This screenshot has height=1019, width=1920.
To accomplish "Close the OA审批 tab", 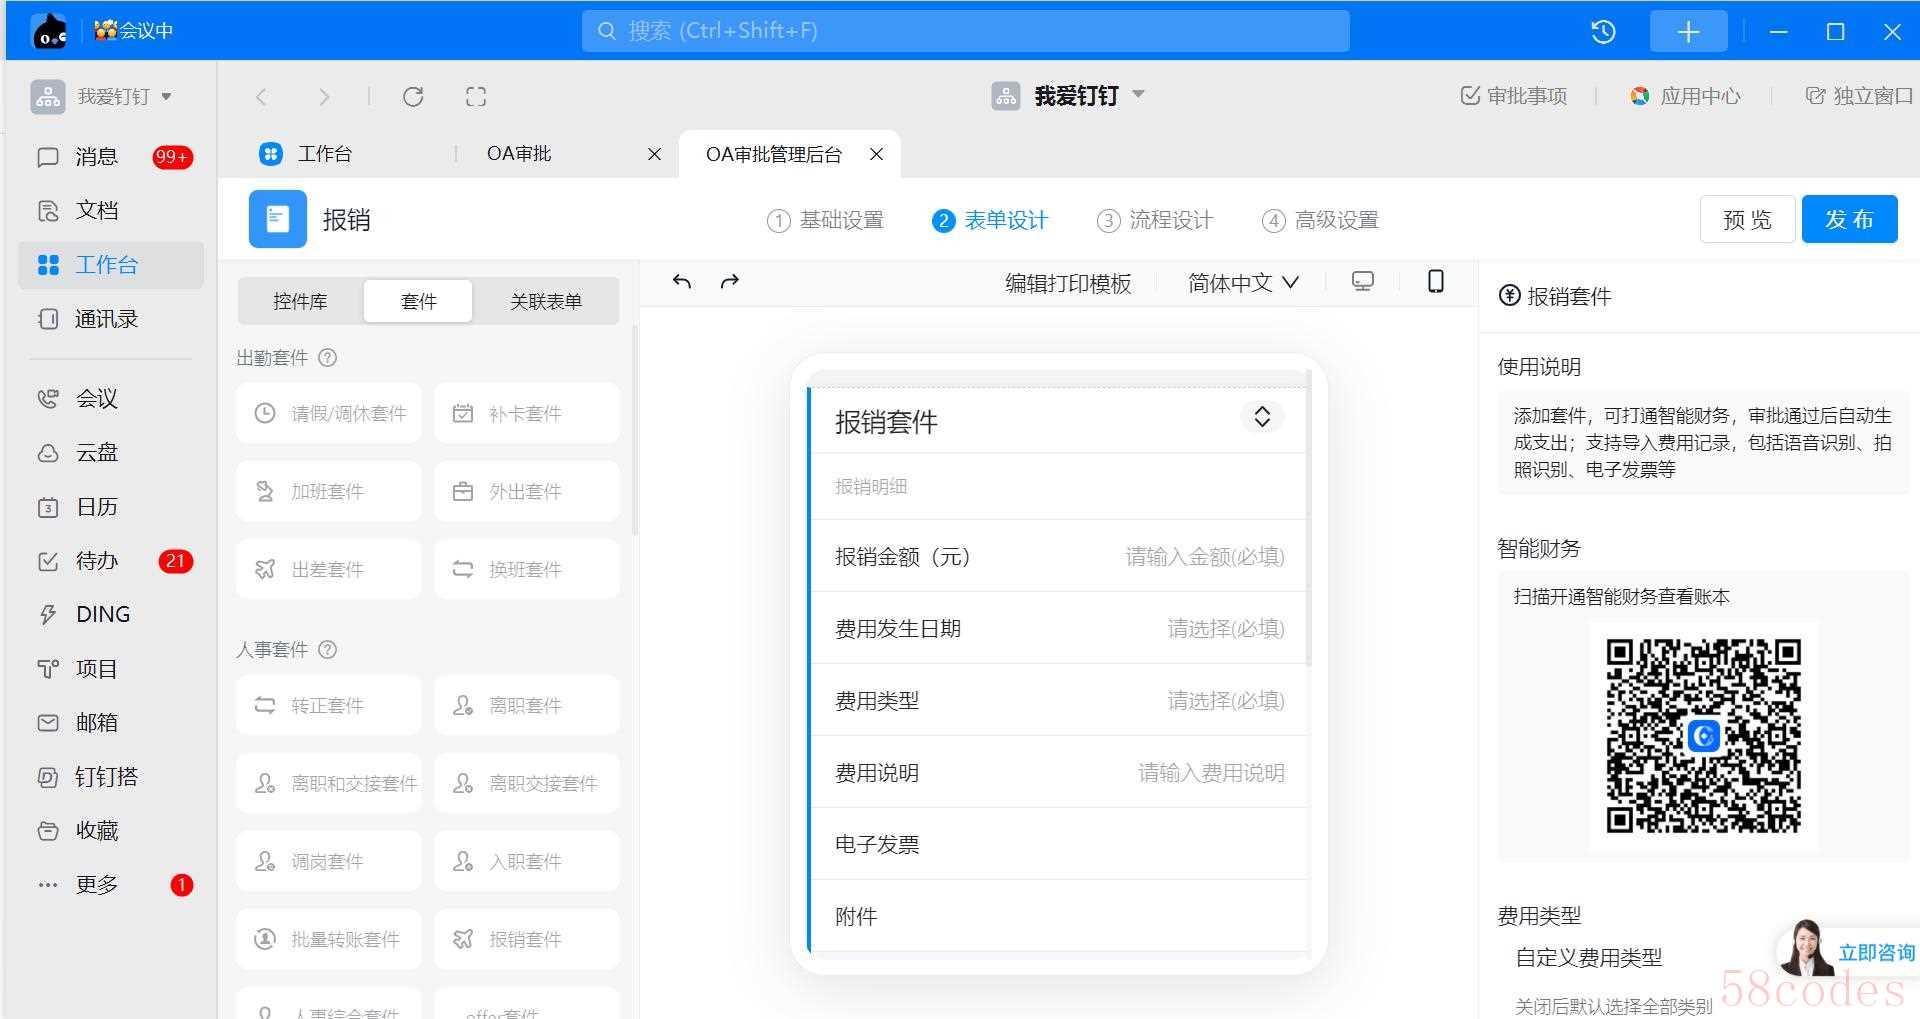I will pyautogui.click(x=655, y=154).
